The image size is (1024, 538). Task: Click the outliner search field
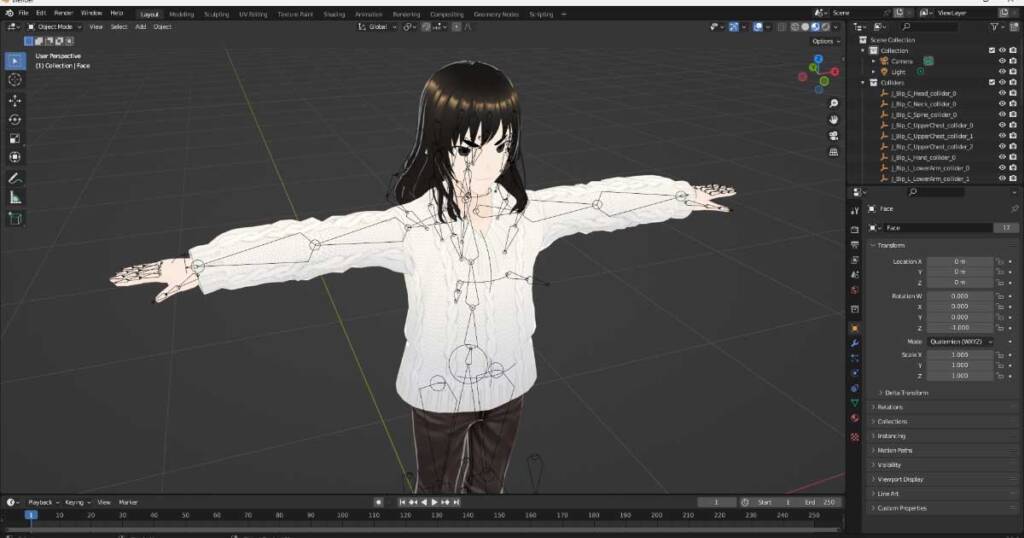[929, 27]
